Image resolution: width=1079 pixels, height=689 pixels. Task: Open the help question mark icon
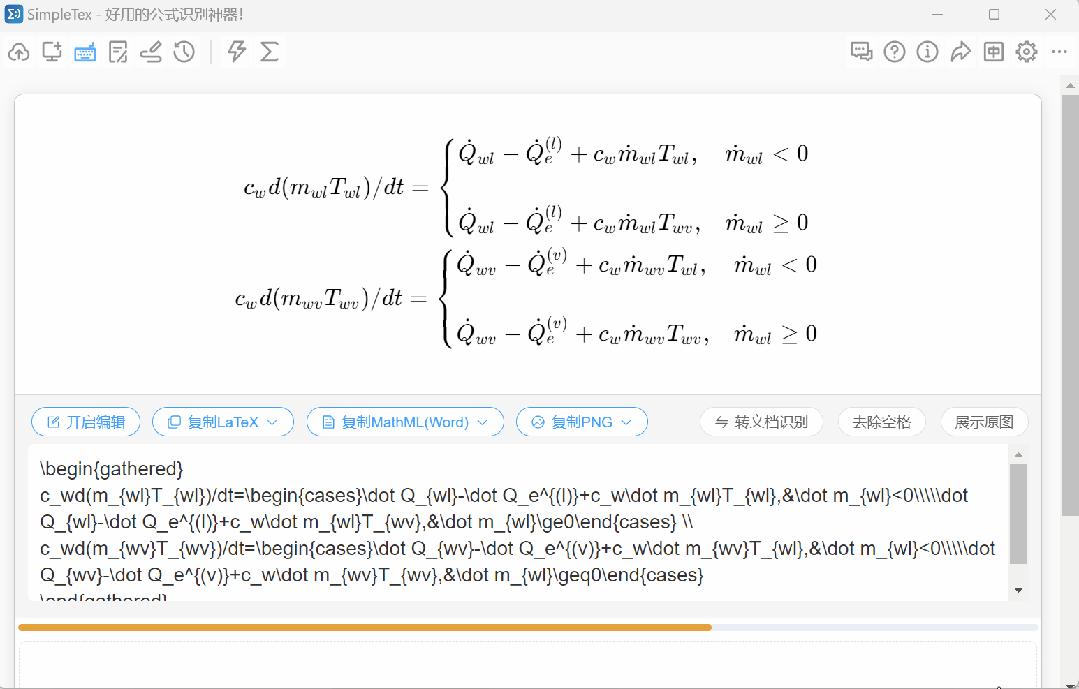[894, 52]
